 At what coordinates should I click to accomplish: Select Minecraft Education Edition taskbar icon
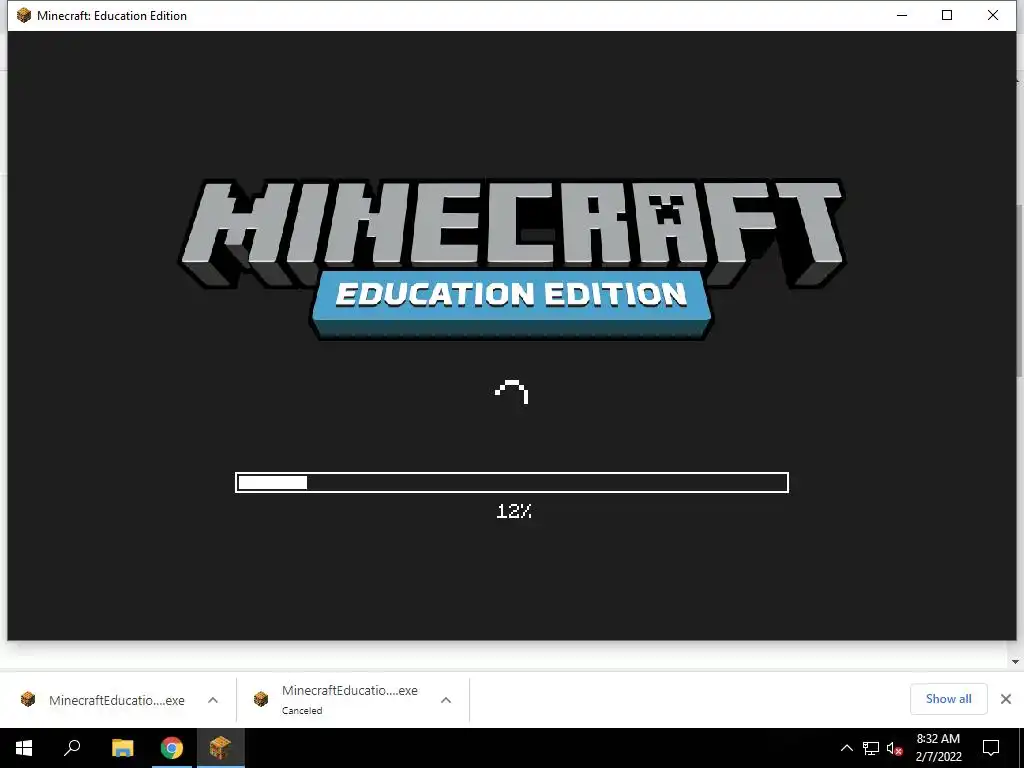[x=221, y=748]
